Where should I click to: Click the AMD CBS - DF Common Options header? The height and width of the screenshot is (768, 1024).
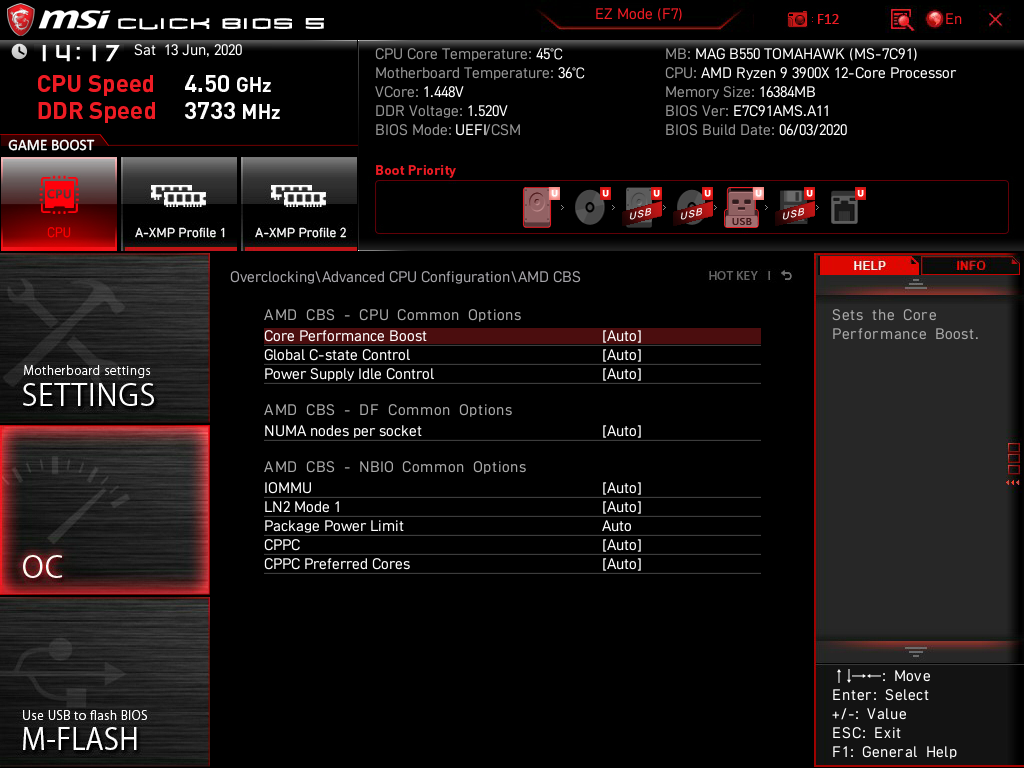pos(388,410)
